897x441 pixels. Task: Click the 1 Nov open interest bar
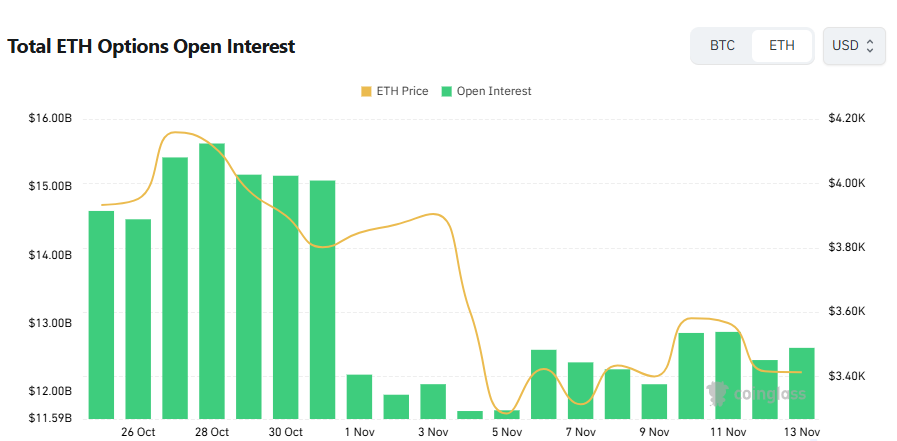coord(359,396)
